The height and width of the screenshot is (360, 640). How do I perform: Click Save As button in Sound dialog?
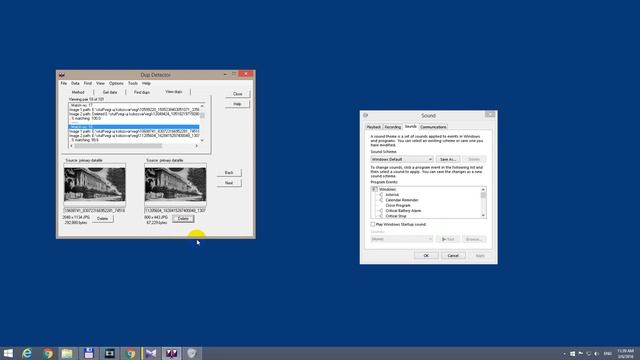(x=448, y=159)
